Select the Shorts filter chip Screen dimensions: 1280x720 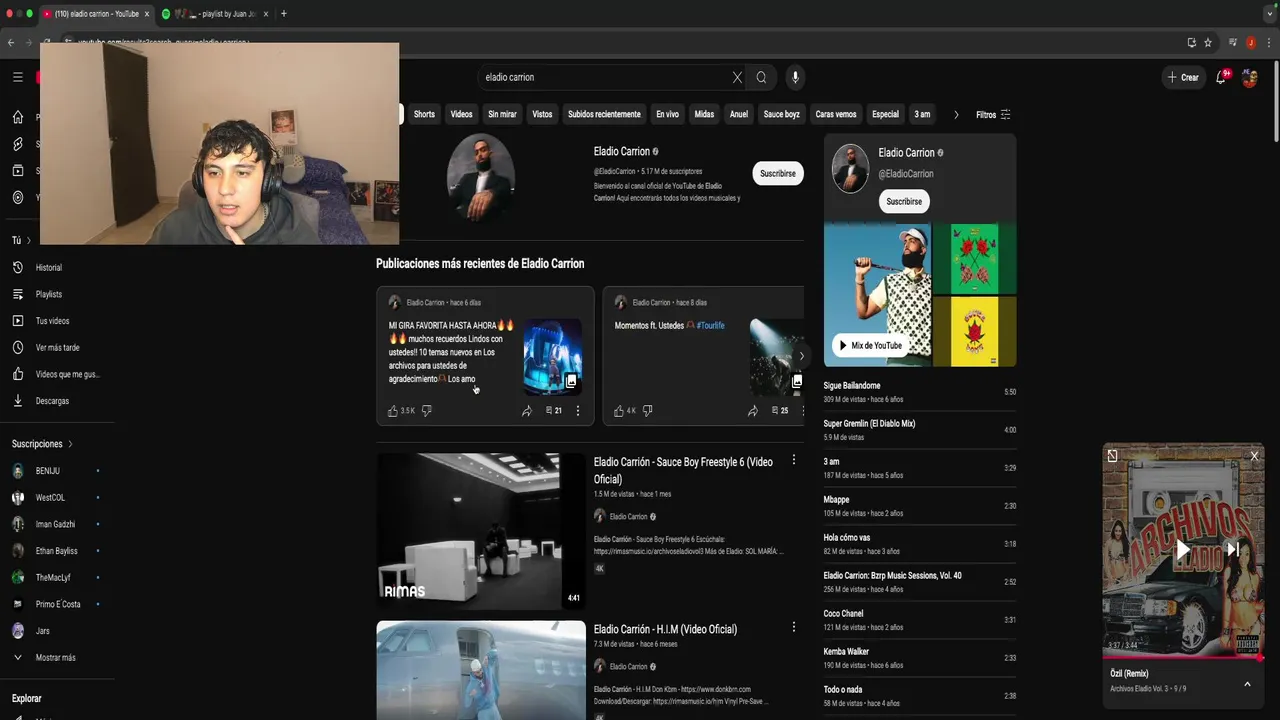click(424, 115)
